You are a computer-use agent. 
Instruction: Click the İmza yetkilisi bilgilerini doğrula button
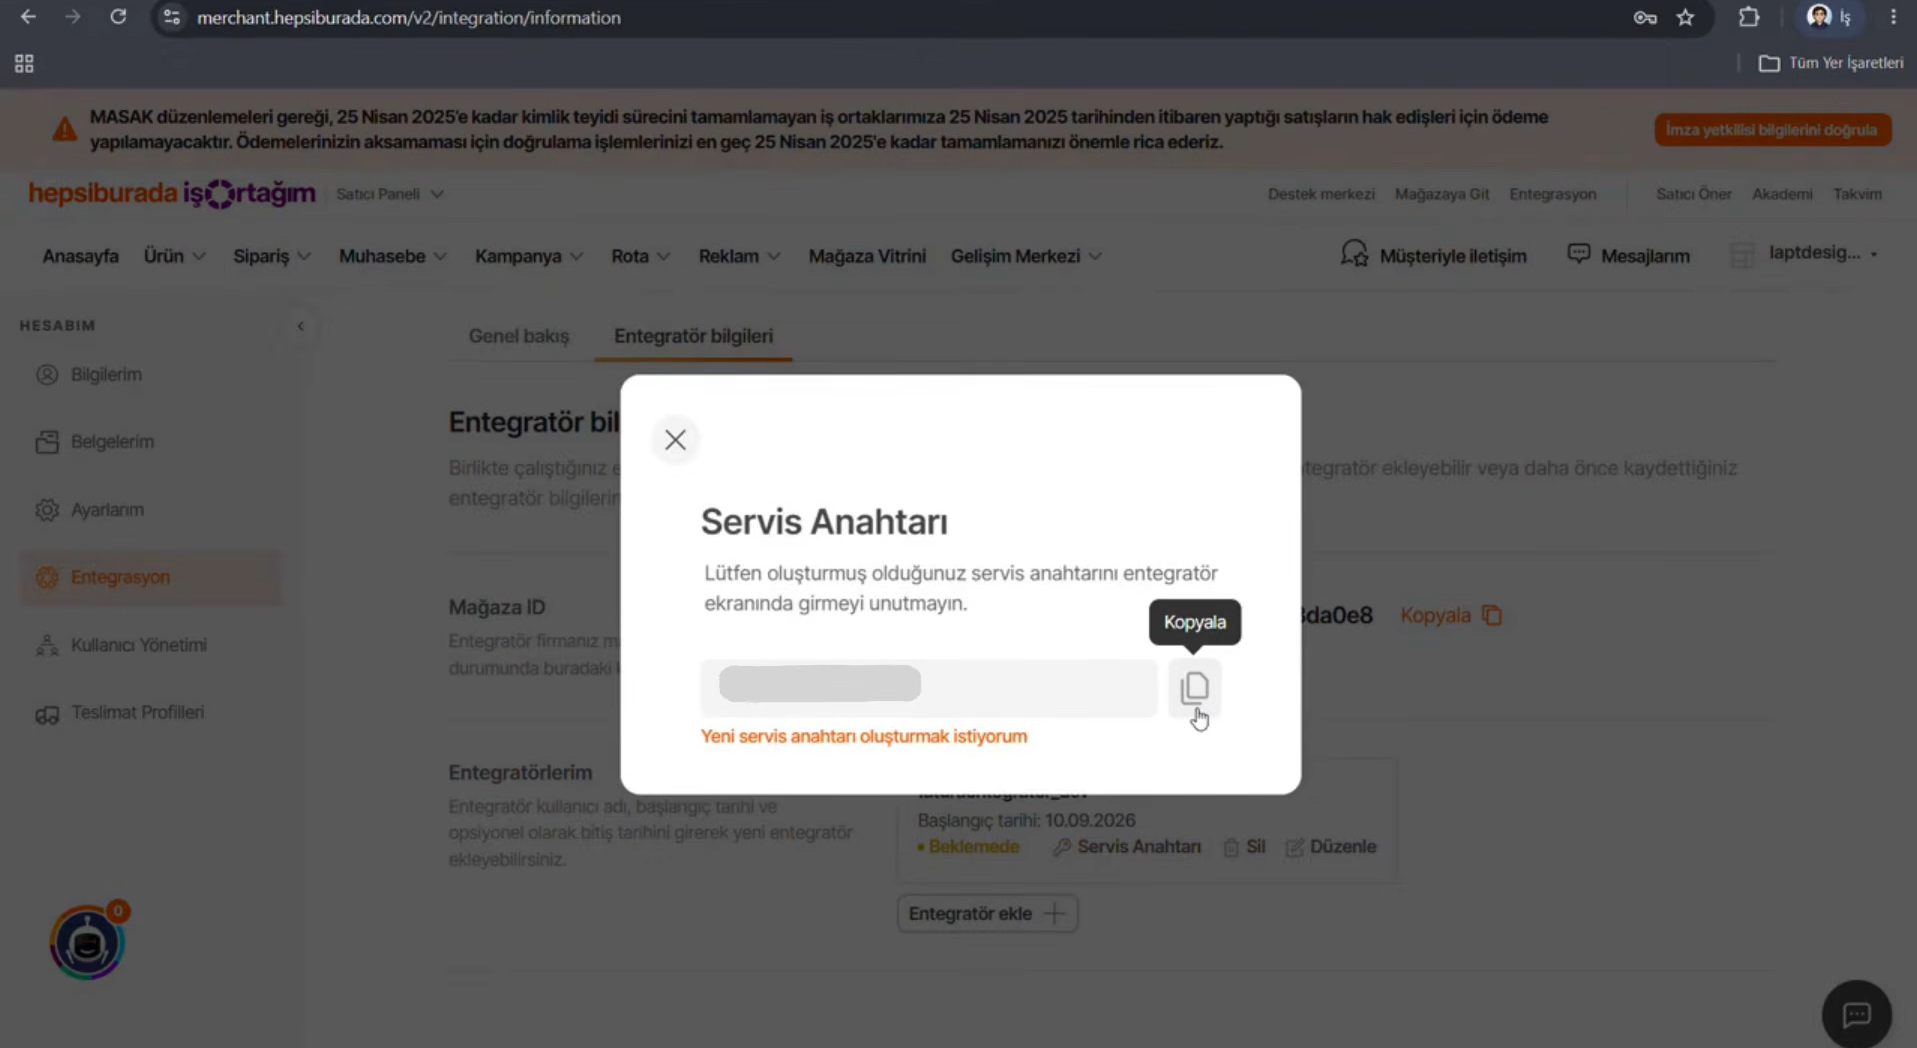coord(1772,130)
